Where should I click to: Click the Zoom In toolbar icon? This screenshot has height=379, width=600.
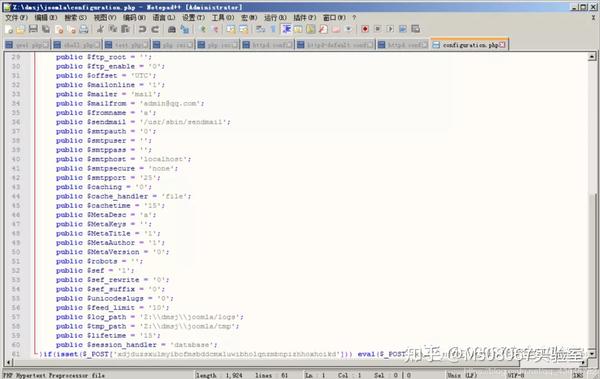pos(203,29)
